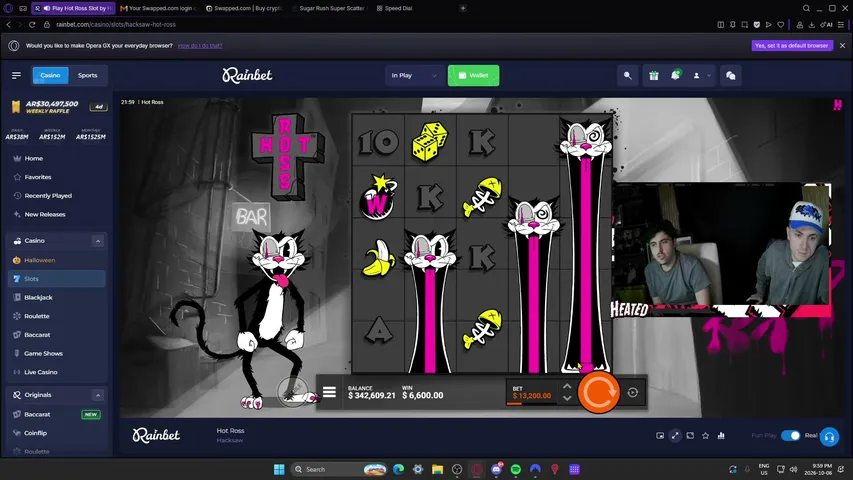
Task: Toggle Fun Play / Real mode switch
Action: pos(790,435)
